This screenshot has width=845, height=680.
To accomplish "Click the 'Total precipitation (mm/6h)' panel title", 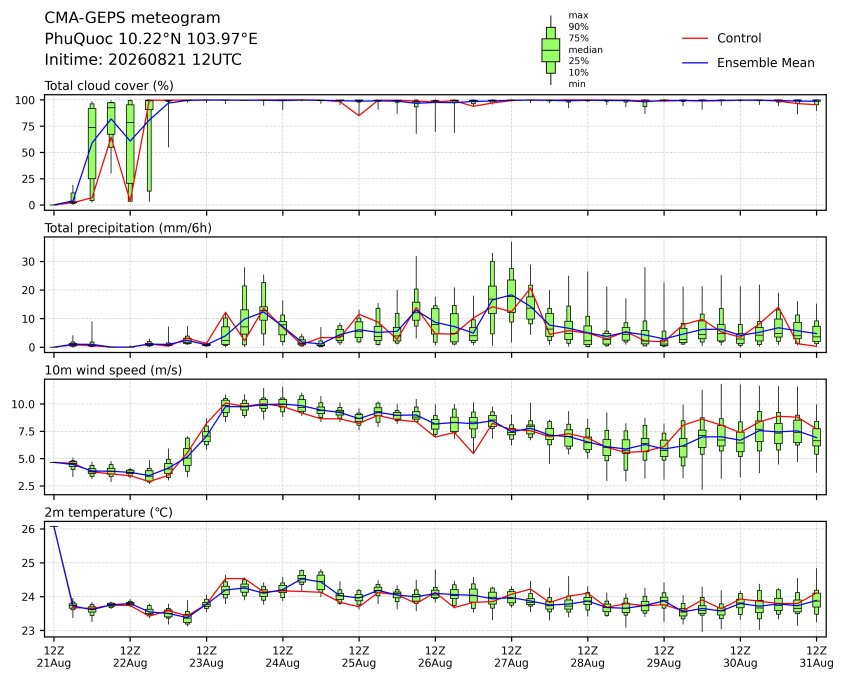I will 128,228.
